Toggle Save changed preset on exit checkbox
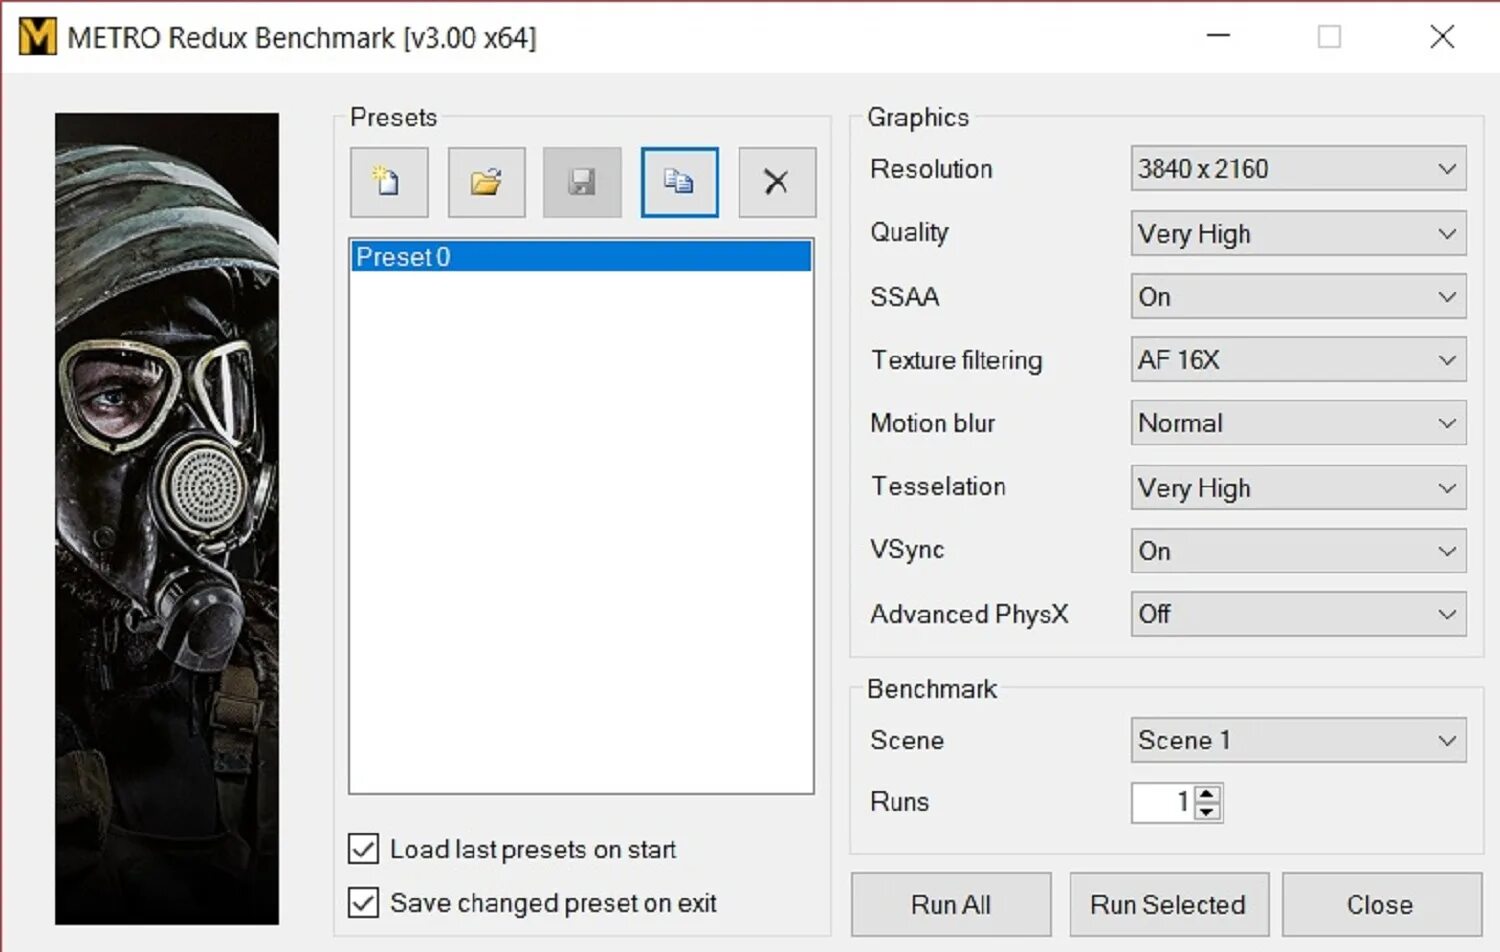The width and height of the screenshot is (1500, 952). [364, 903]
